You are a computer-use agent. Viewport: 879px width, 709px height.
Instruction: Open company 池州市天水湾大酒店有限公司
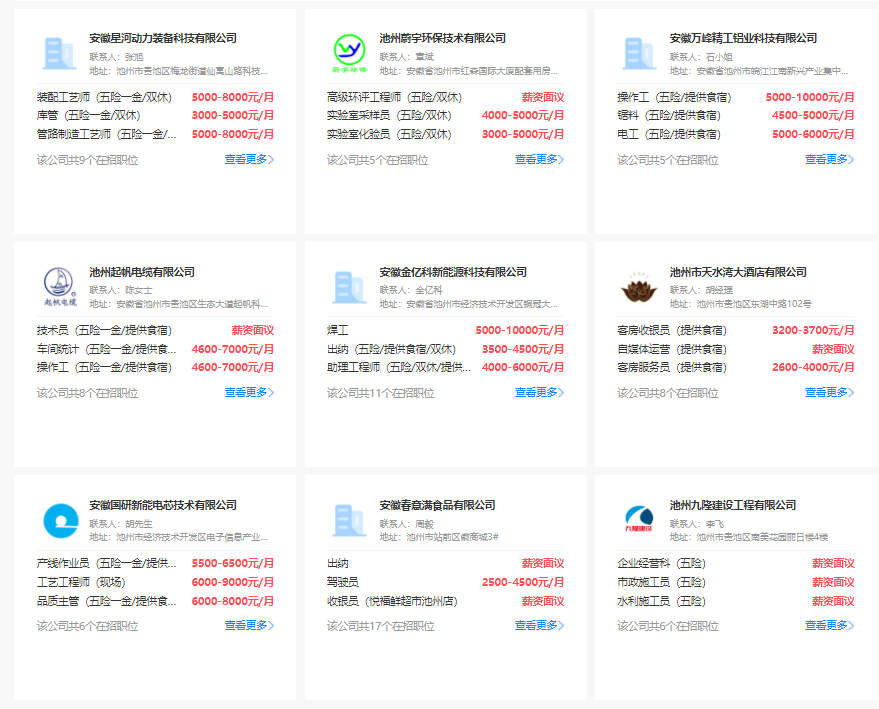coord(738,272)
